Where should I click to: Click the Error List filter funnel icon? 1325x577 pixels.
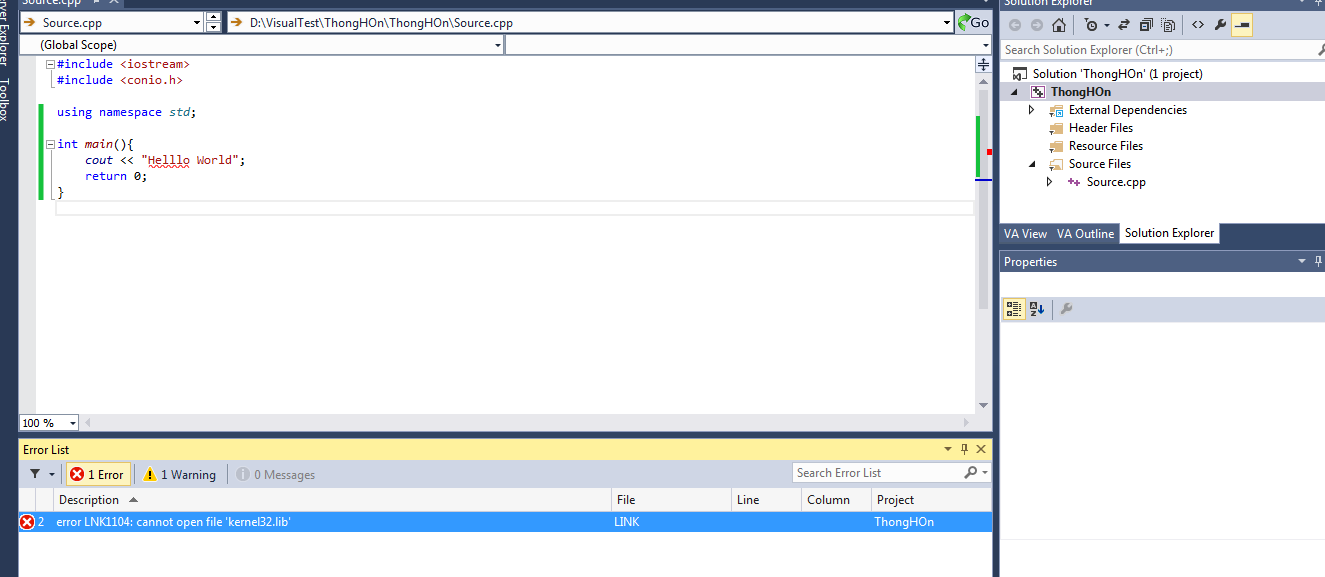point(35,474)
